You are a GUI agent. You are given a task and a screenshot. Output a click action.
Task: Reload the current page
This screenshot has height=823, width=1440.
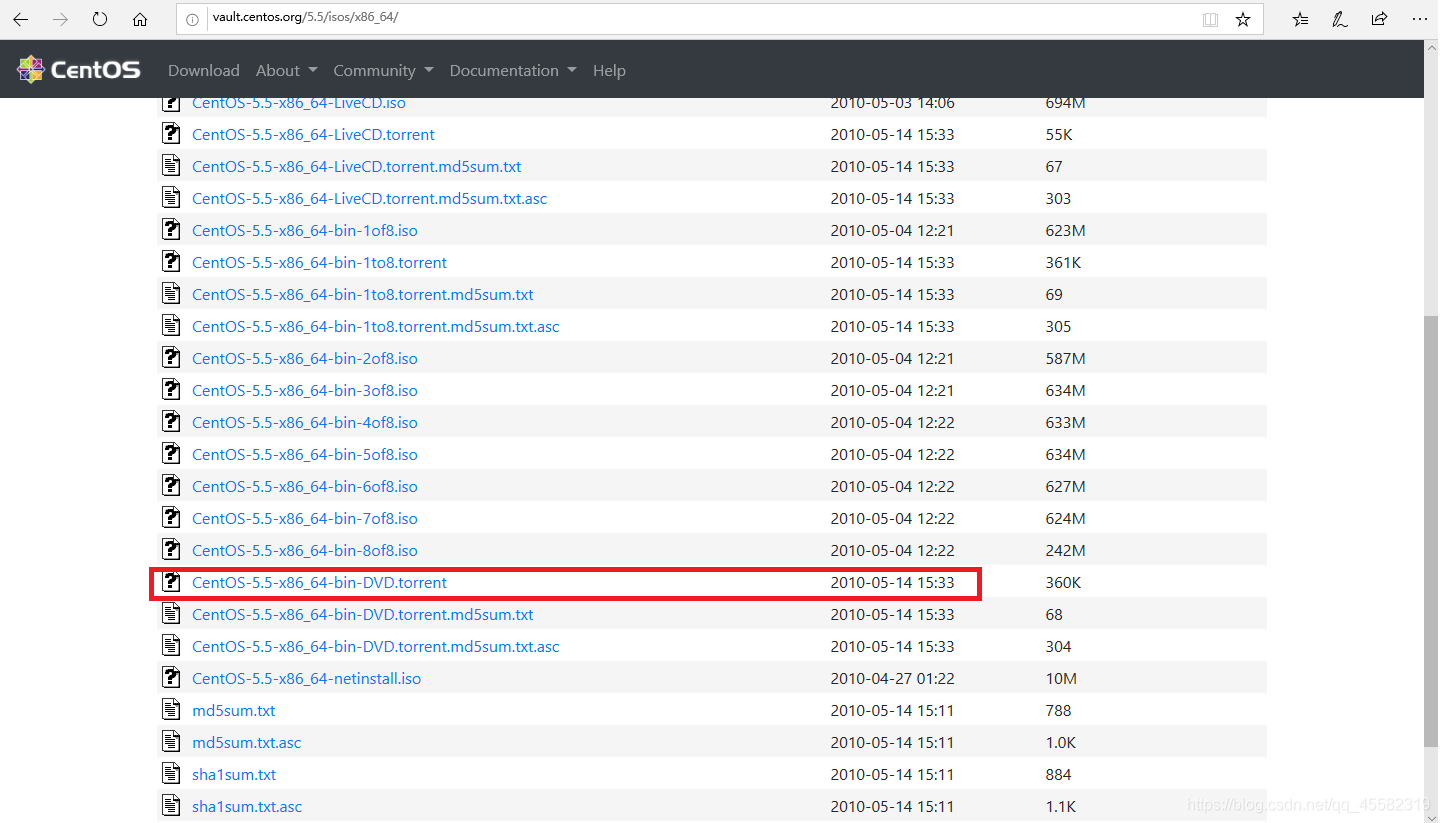tap(100, 19)
